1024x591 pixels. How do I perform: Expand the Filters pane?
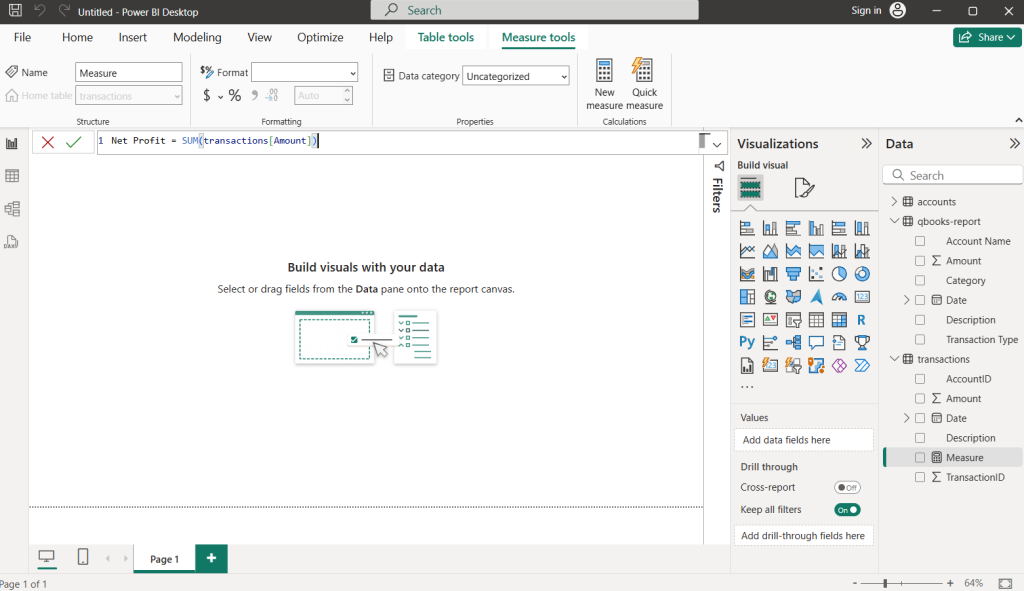[x=718, y=166]
